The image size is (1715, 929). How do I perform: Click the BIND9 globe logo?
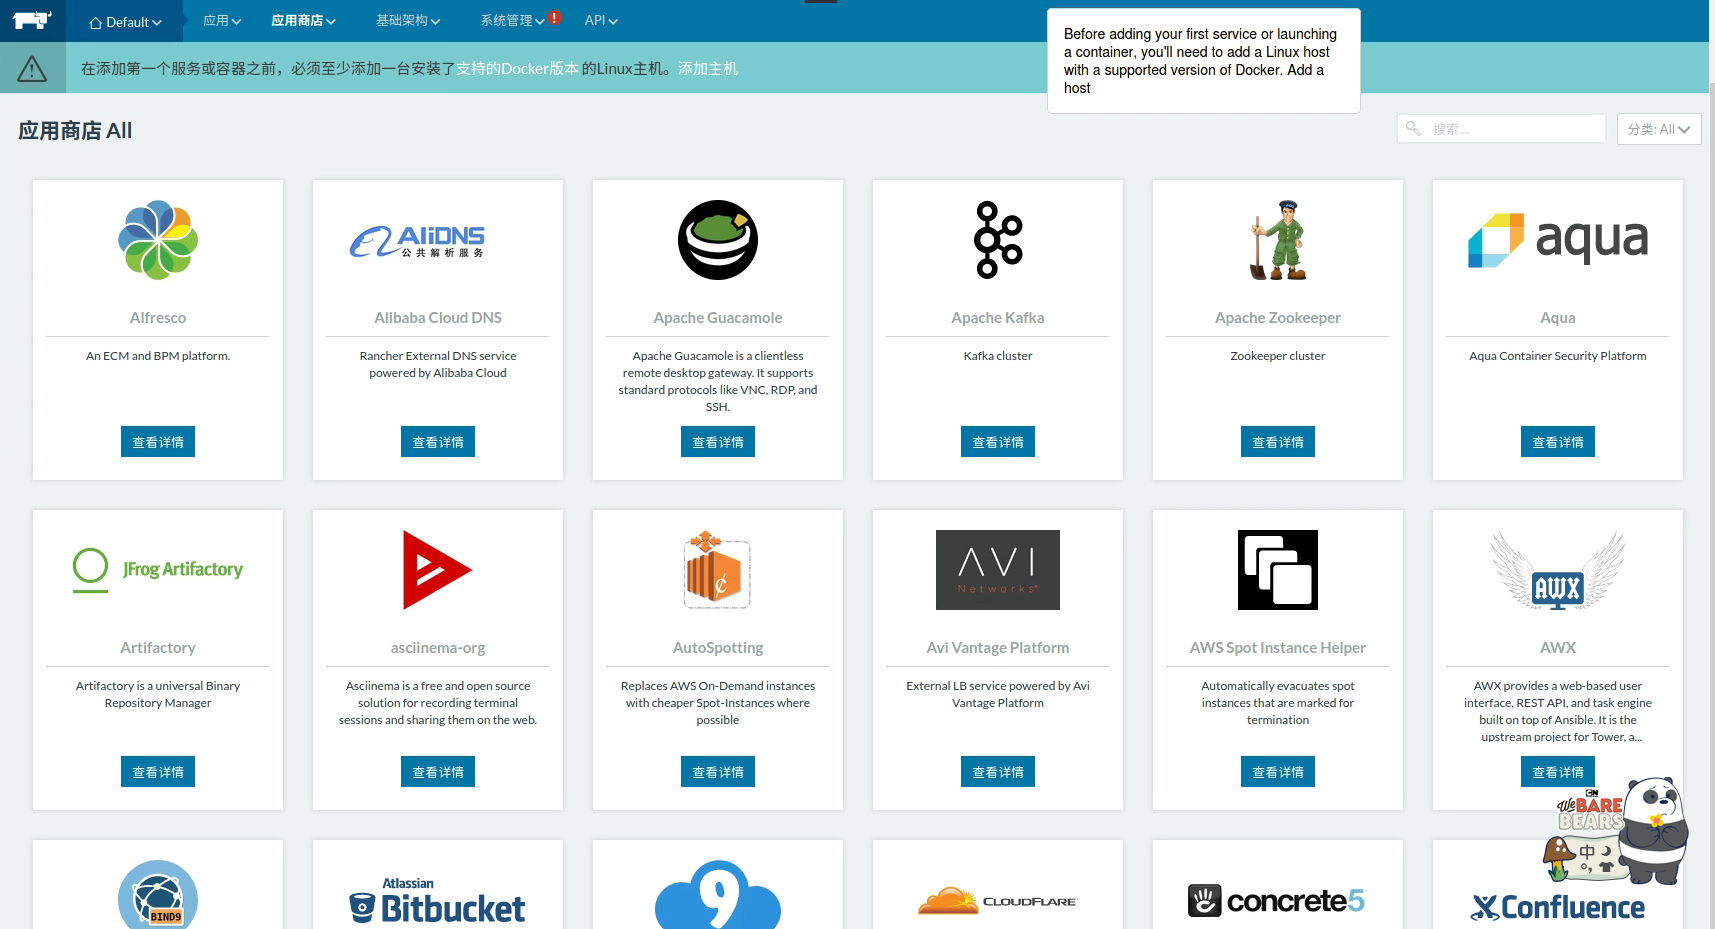(x=158, y=896)
